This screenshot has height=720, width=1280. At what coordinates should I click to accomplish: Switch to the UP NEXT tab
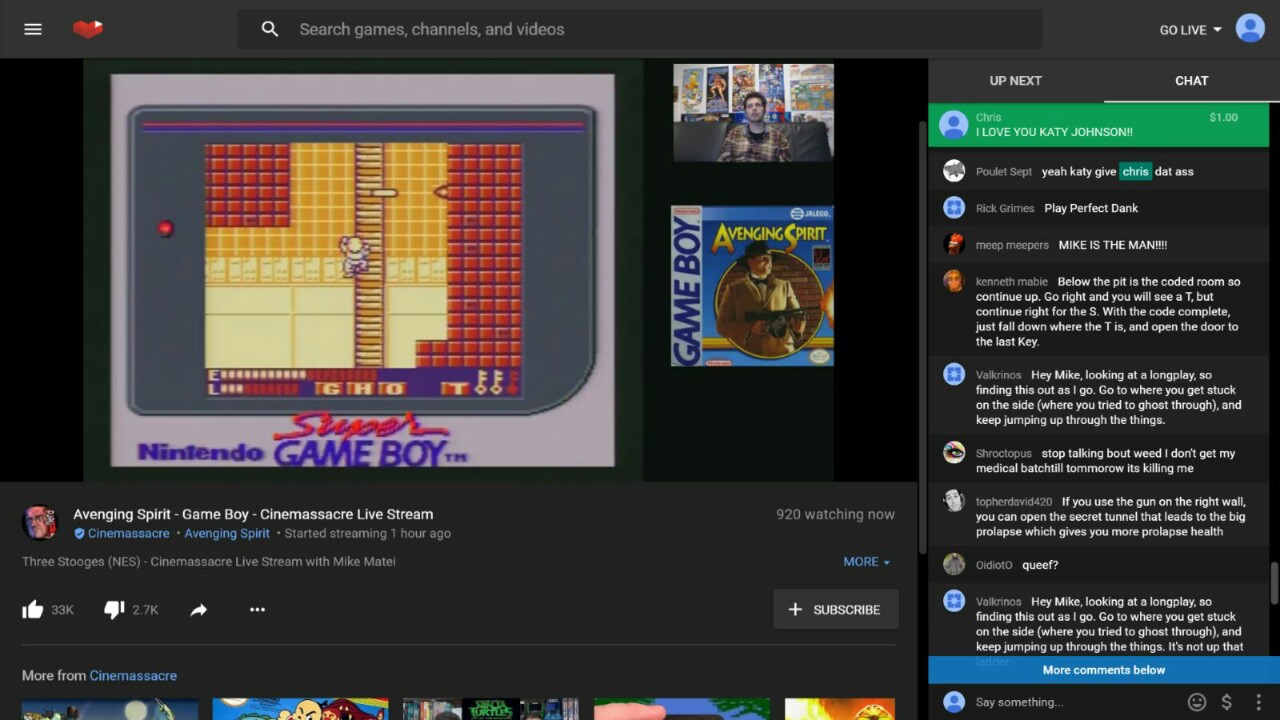pyautogui.click(x=1016, y=81)
